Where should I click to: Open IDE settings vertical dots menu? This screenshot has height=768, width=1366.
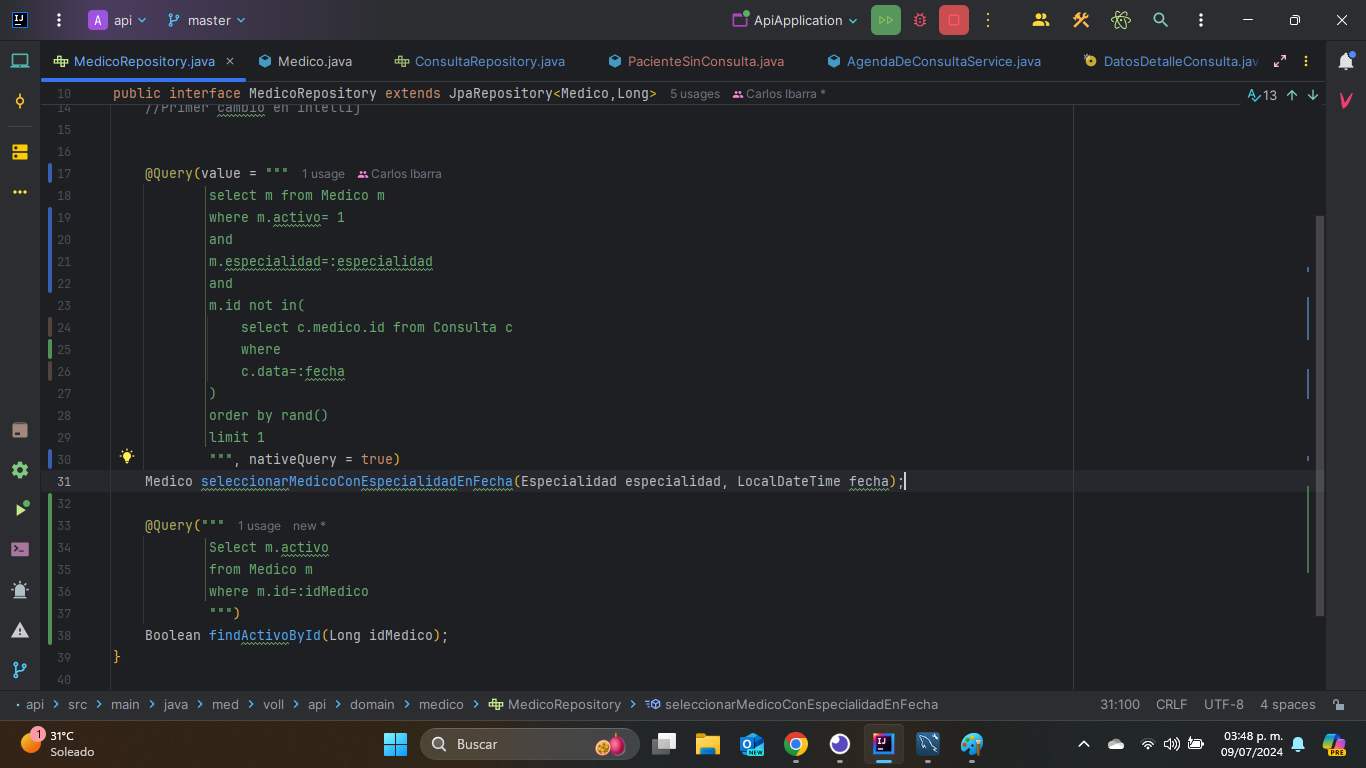(1200, 20)
